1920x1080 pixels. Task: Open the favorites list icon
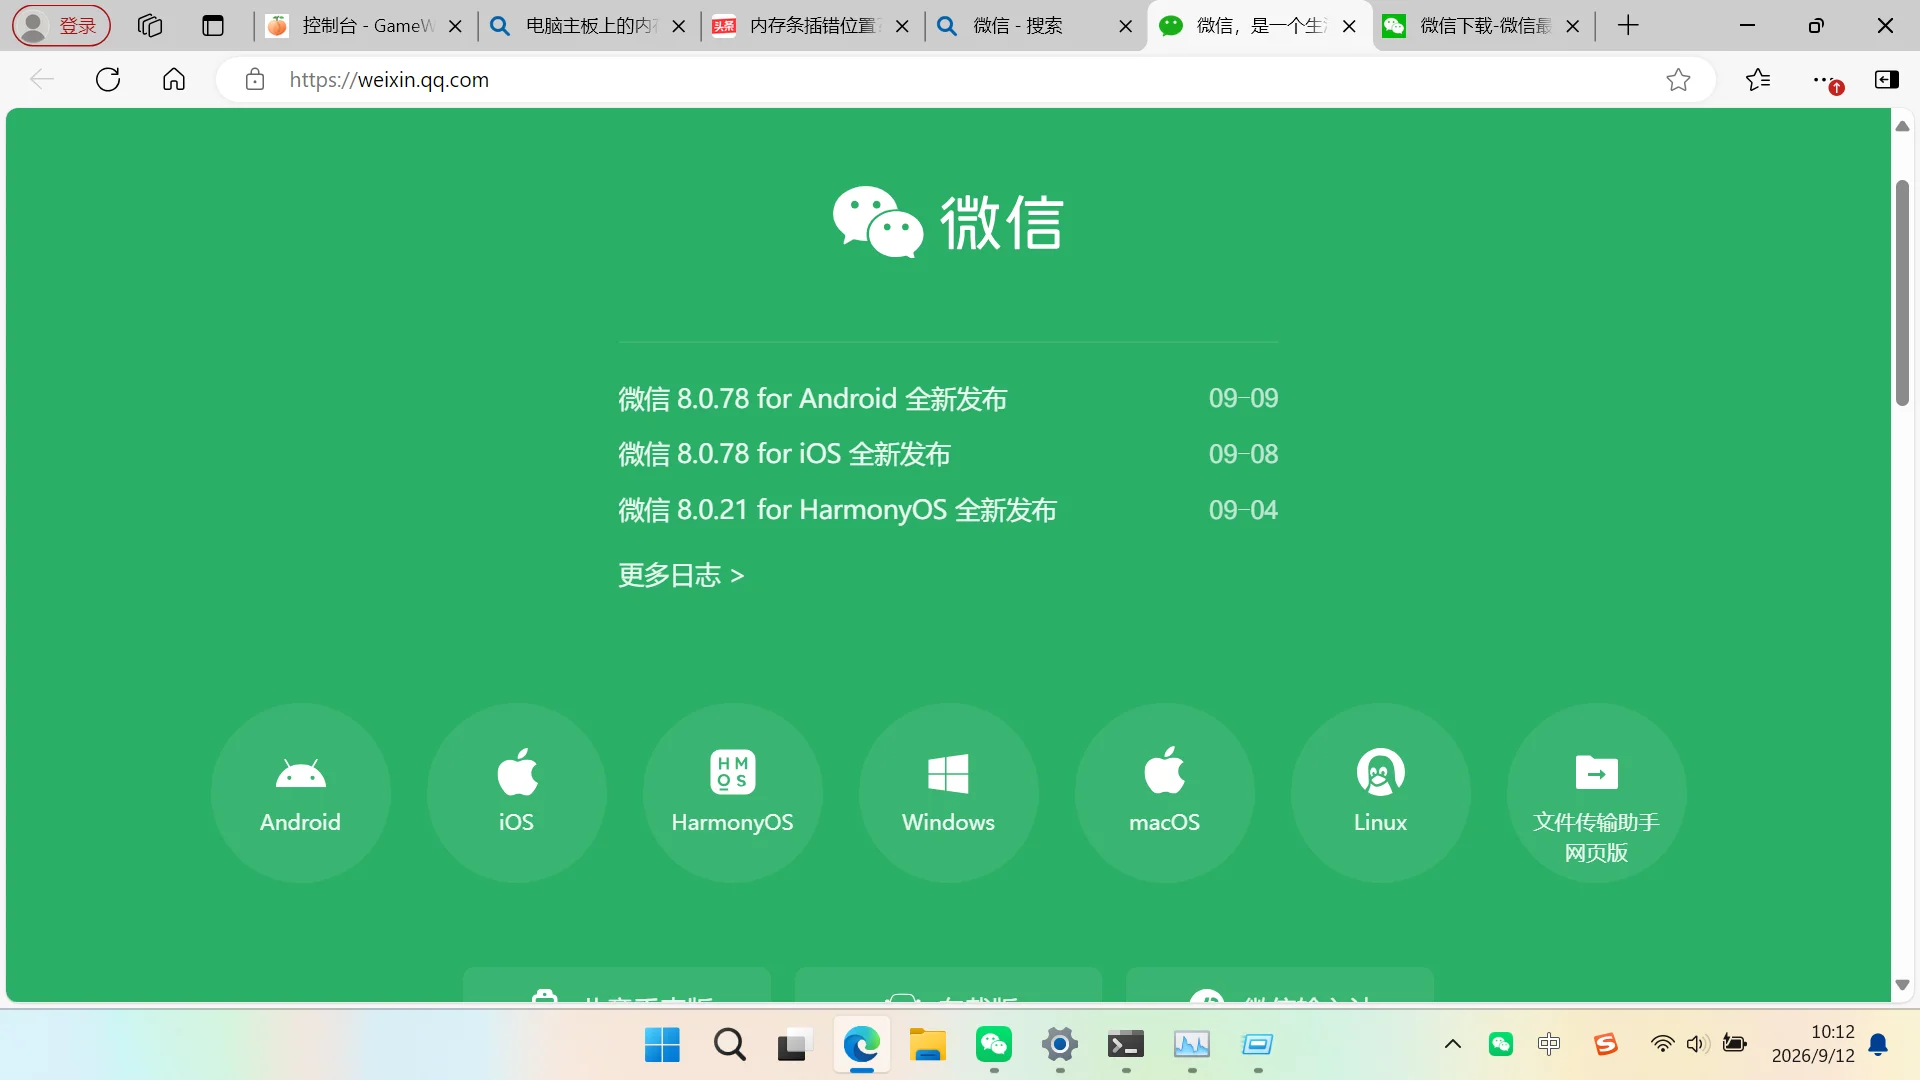[x=1757, y=79]
